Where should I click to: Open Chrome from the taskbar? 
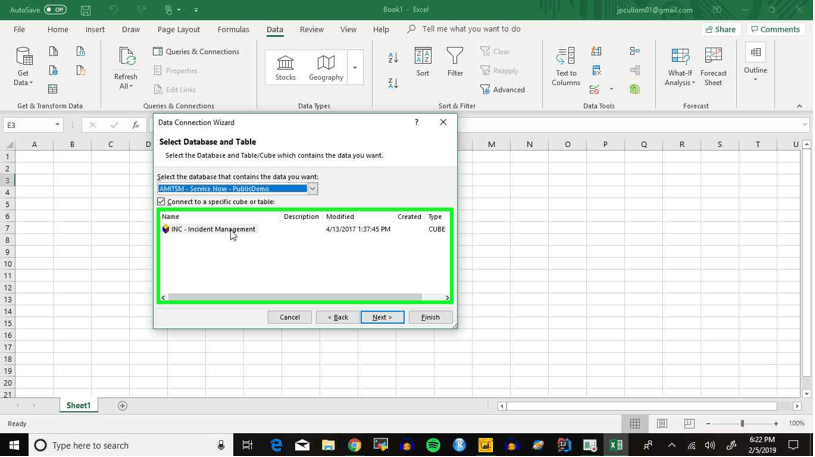(x=354, y=446)
